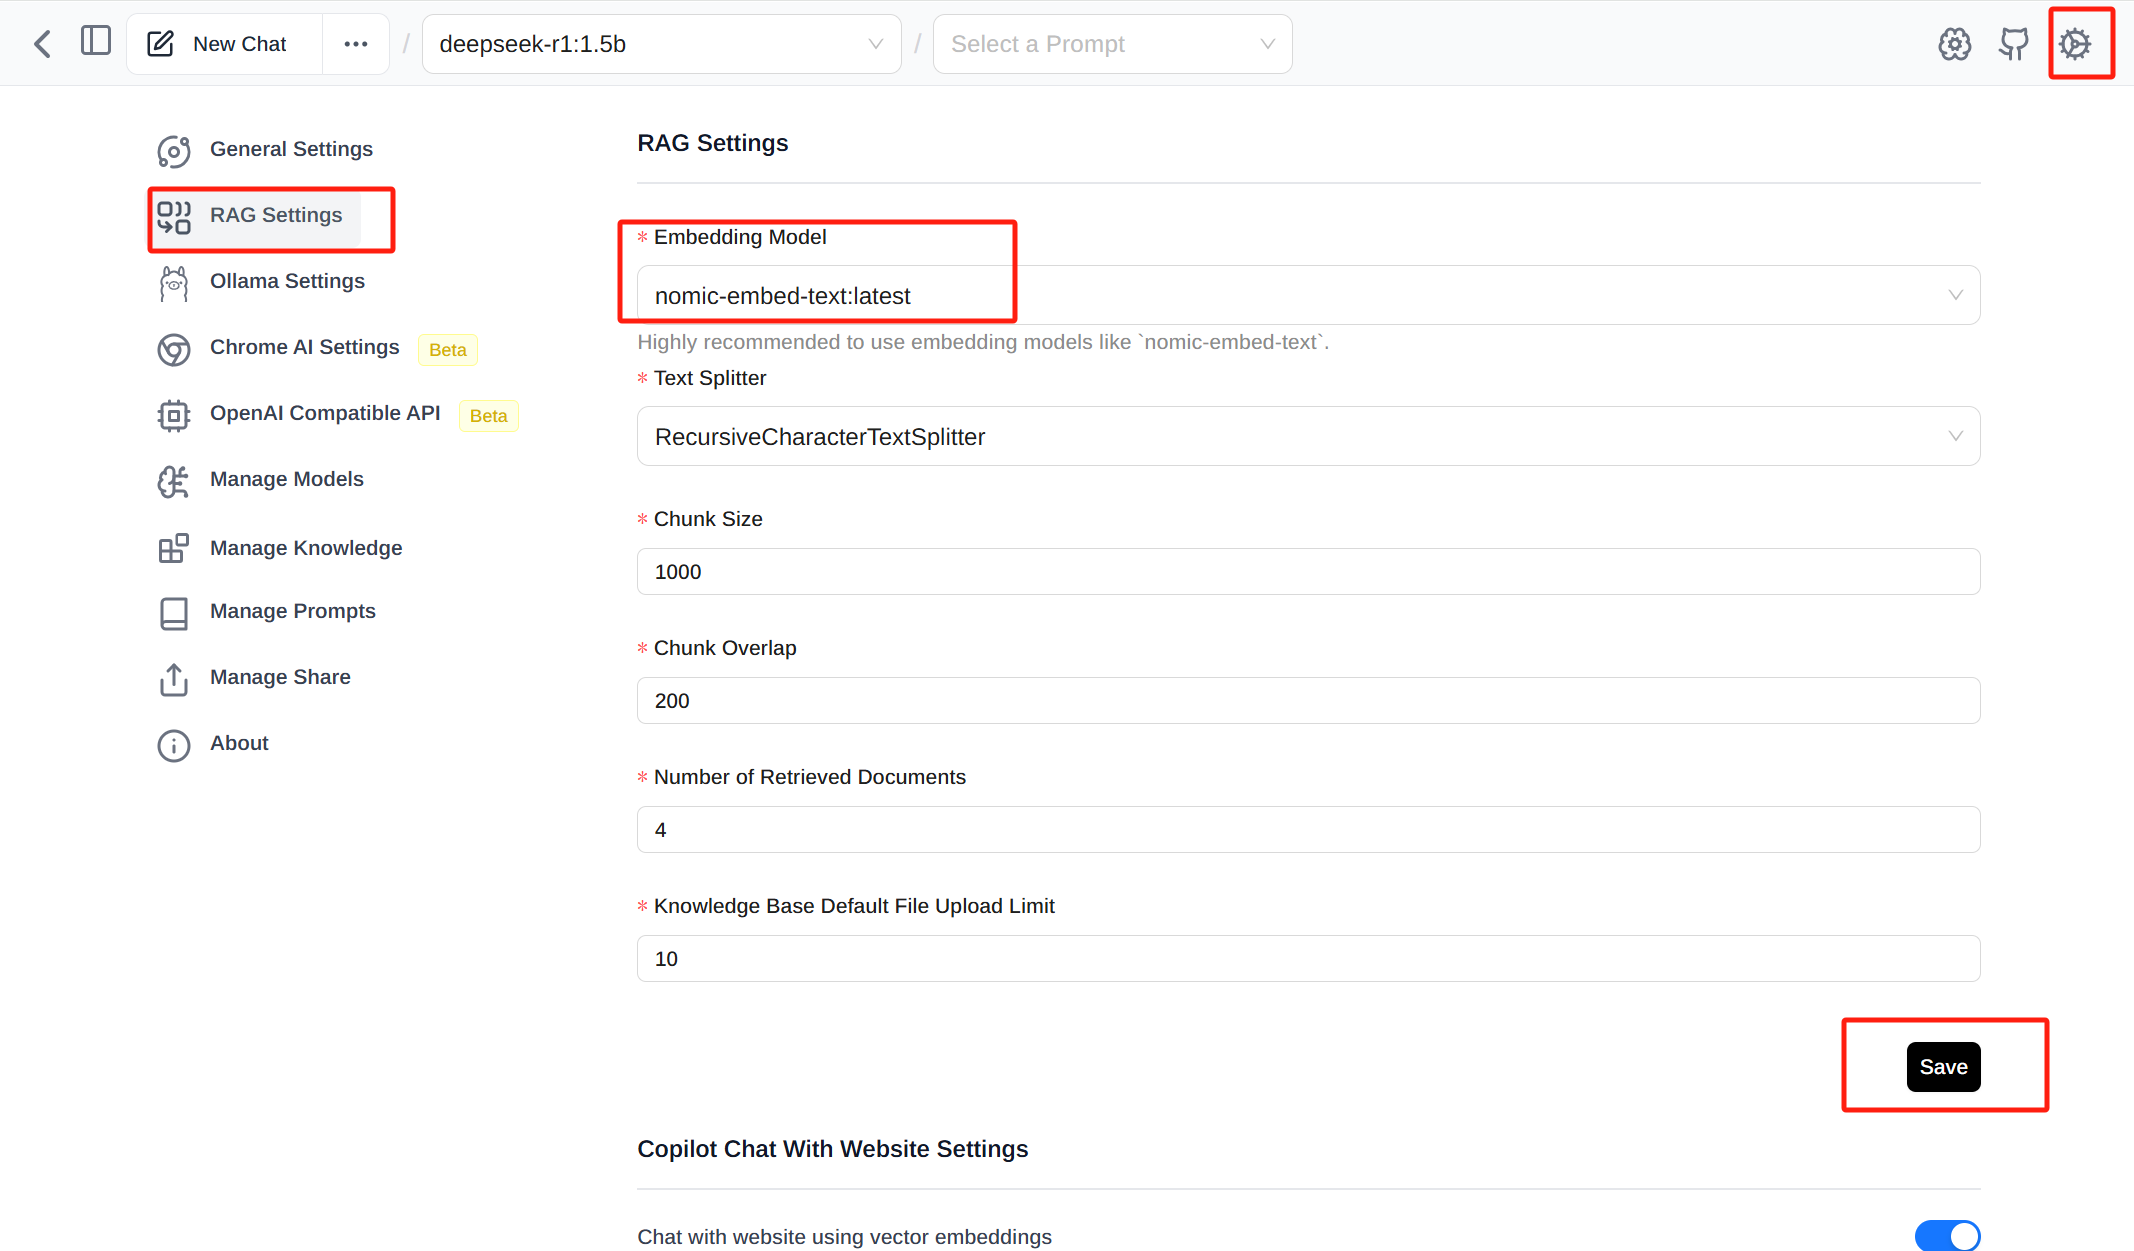Expand the deepseek-r1:1.5b model dropdown
This screenshot has height=1251, width=2134.
click(661, 44)
